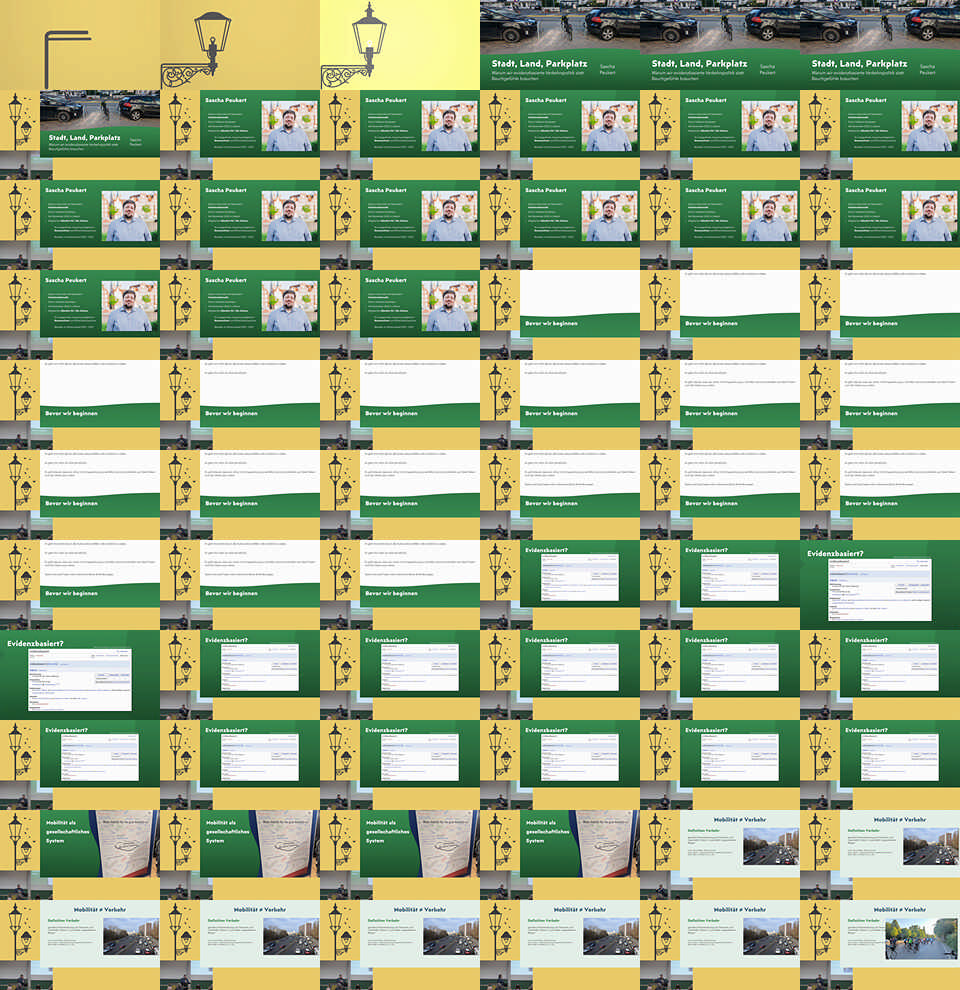This screenshot has height=990, width=960.
Task: Jump to the last 'Bevor wir beginnen' thumbnail
Action: [x=400, y=585]
